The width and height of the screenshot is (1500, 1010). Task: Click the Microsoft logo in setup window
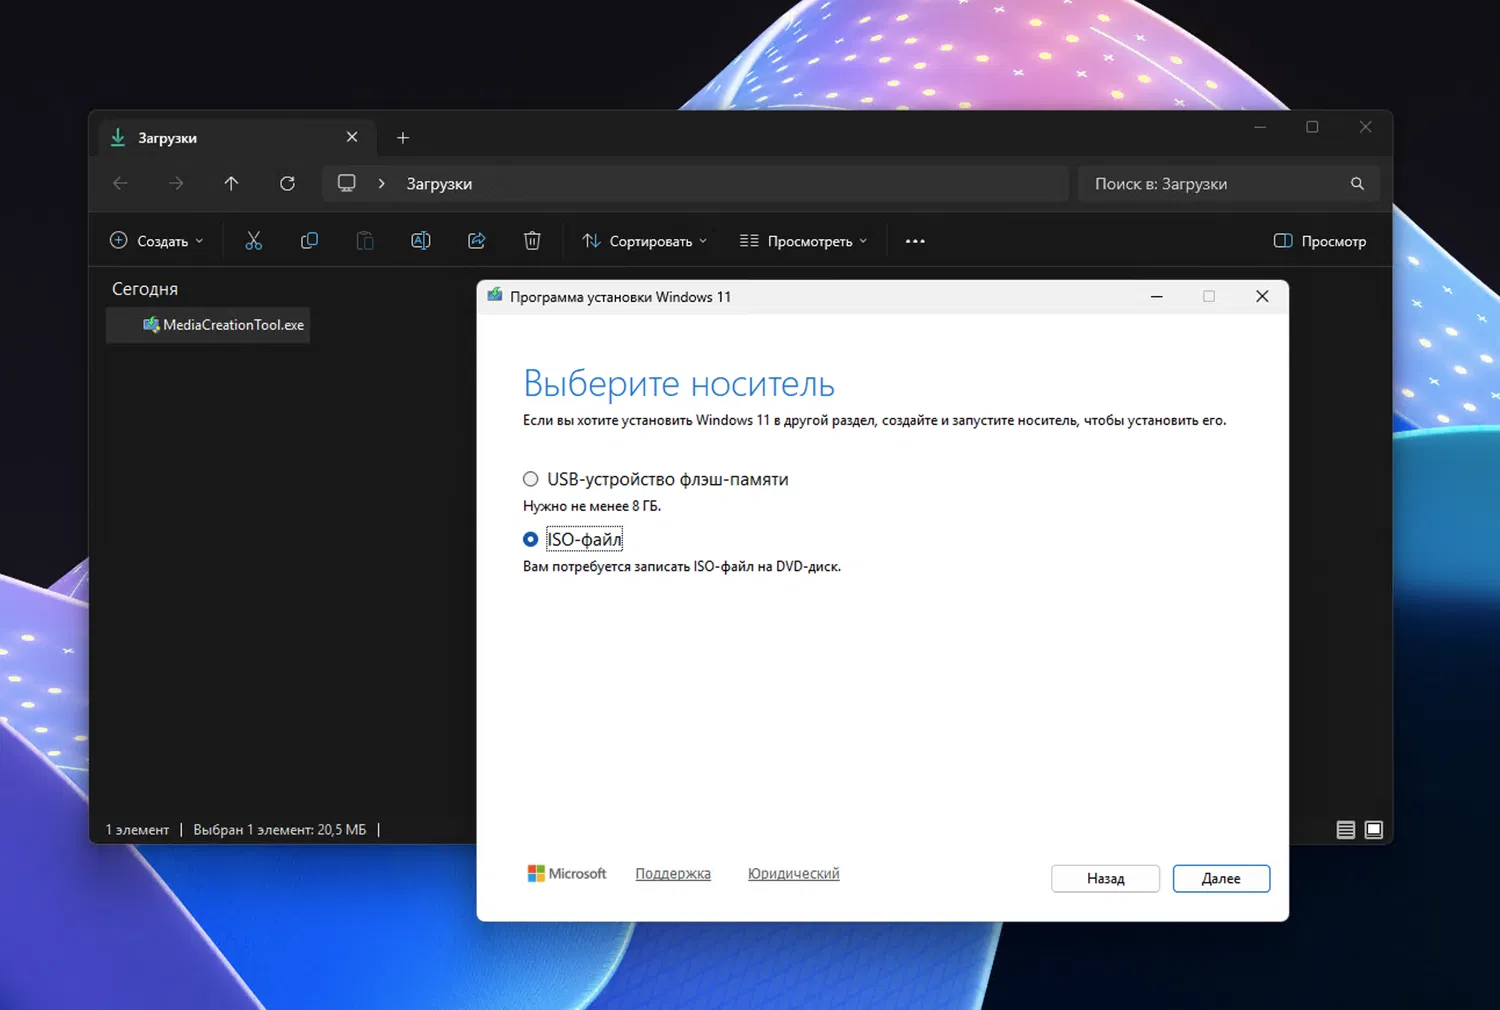[x=567, y=873]
